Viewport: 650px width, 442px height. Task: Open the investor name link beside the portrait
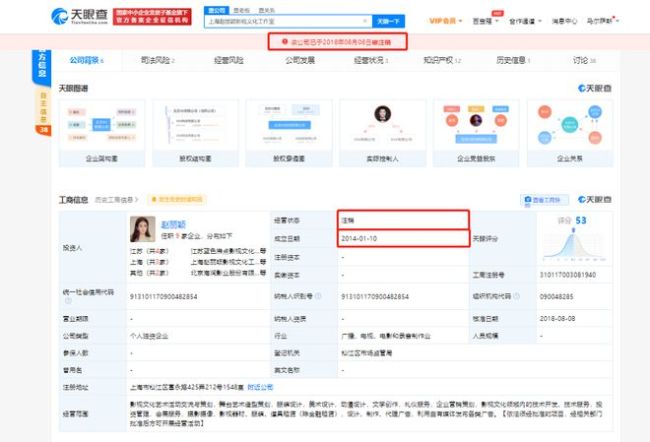(173, 224)
